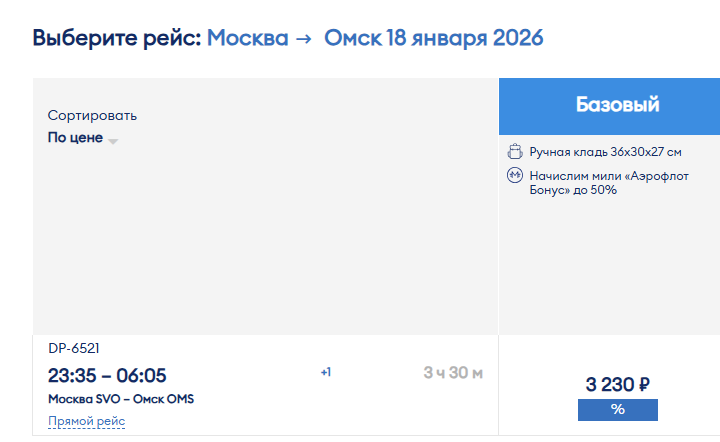Click the «3 ч 30 м» flight duration
The image size is (720, 442).
pos(453,373)
